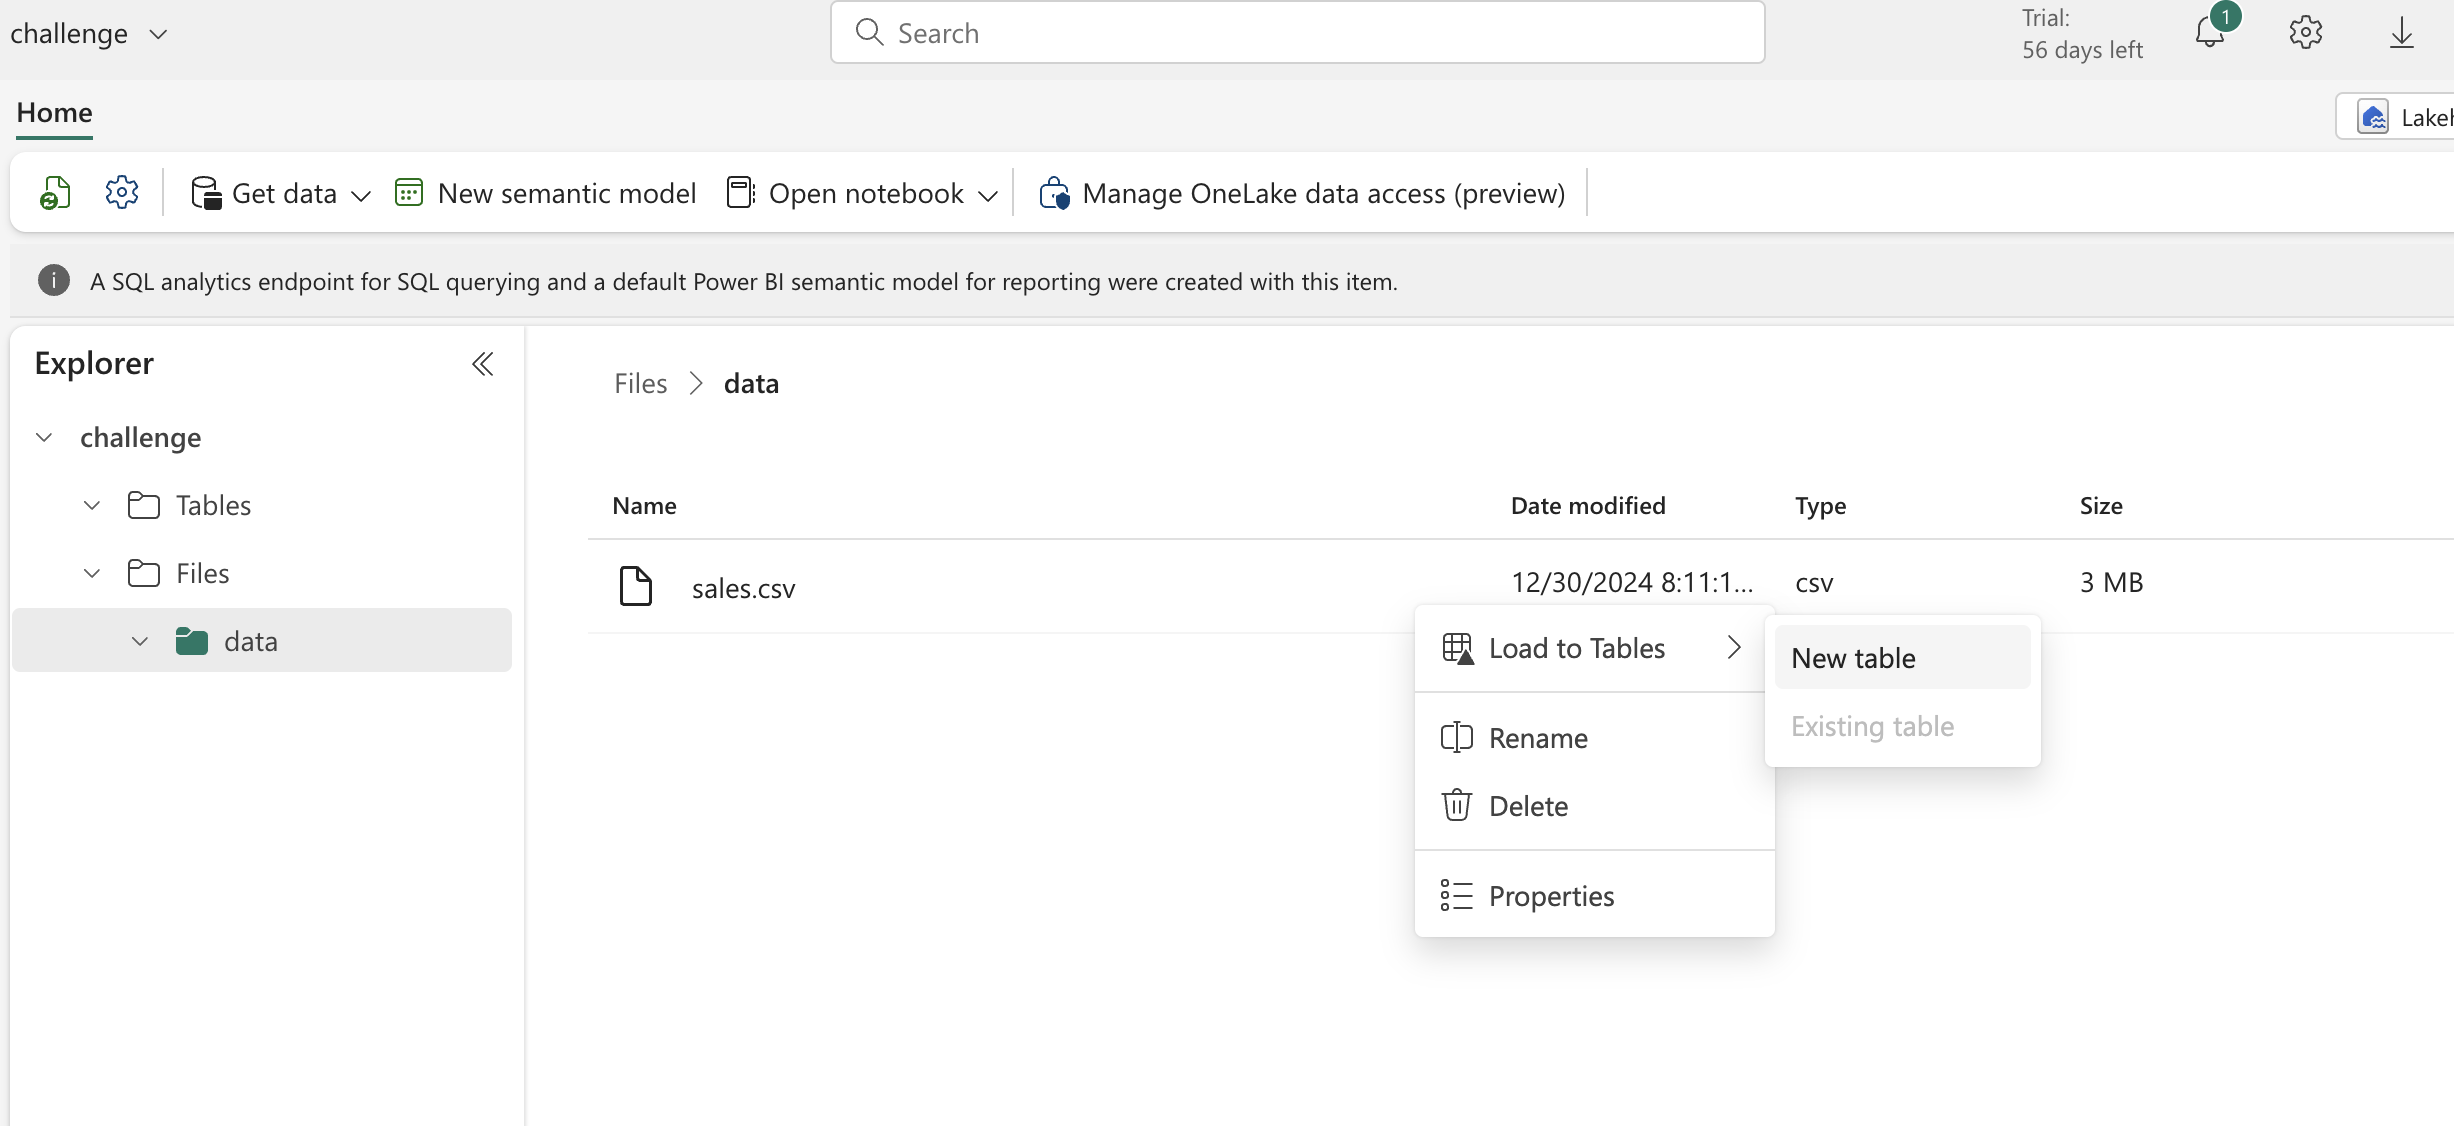Click the download icon in header
The width and height of the screenshot is (2454, 1126).
pos(2402,33)
